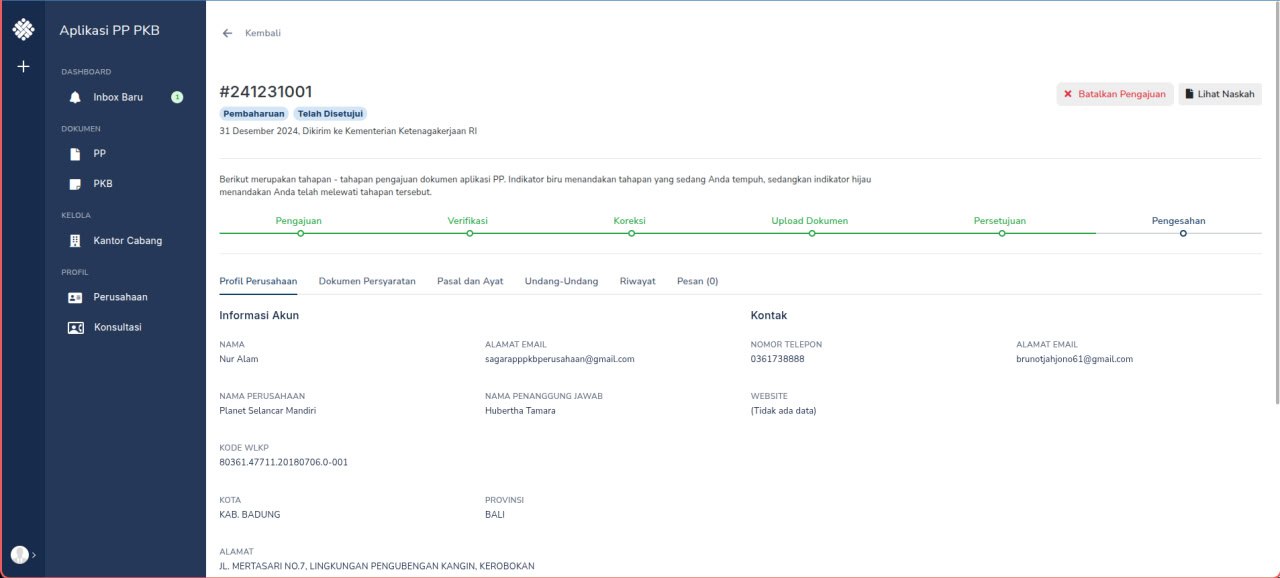Switch to the Dokumen Persyaratan tab
Image resolution: width=1280 pixels, height=578 pixels.
[x=367, y=281]
